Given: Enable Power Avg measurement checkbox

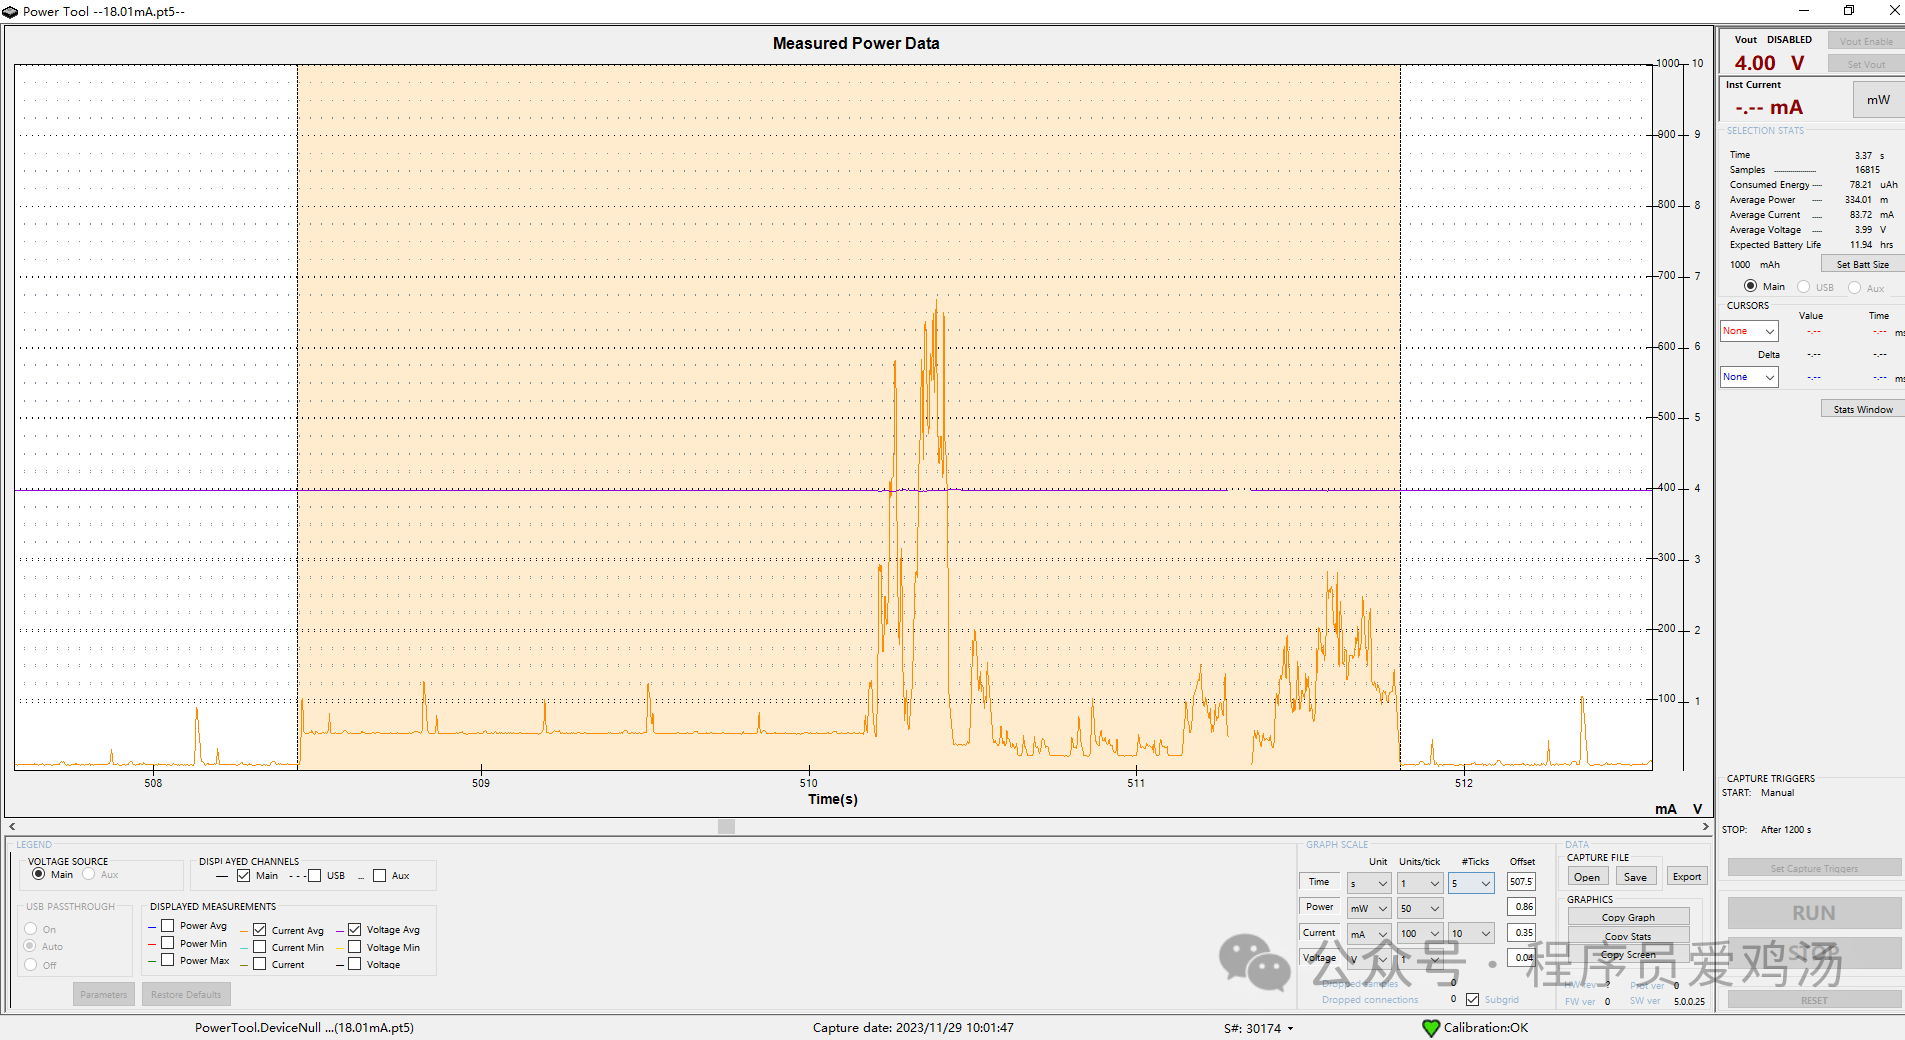Looking at the screenshot, I should 168,926.
